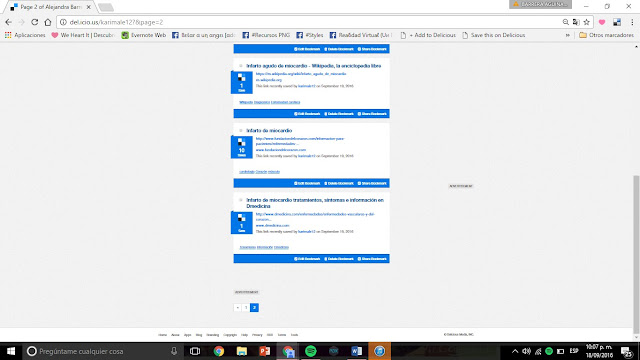Open the Home footer link
Image resolution: width=640 pixels, height=360 pixels.
162,335
